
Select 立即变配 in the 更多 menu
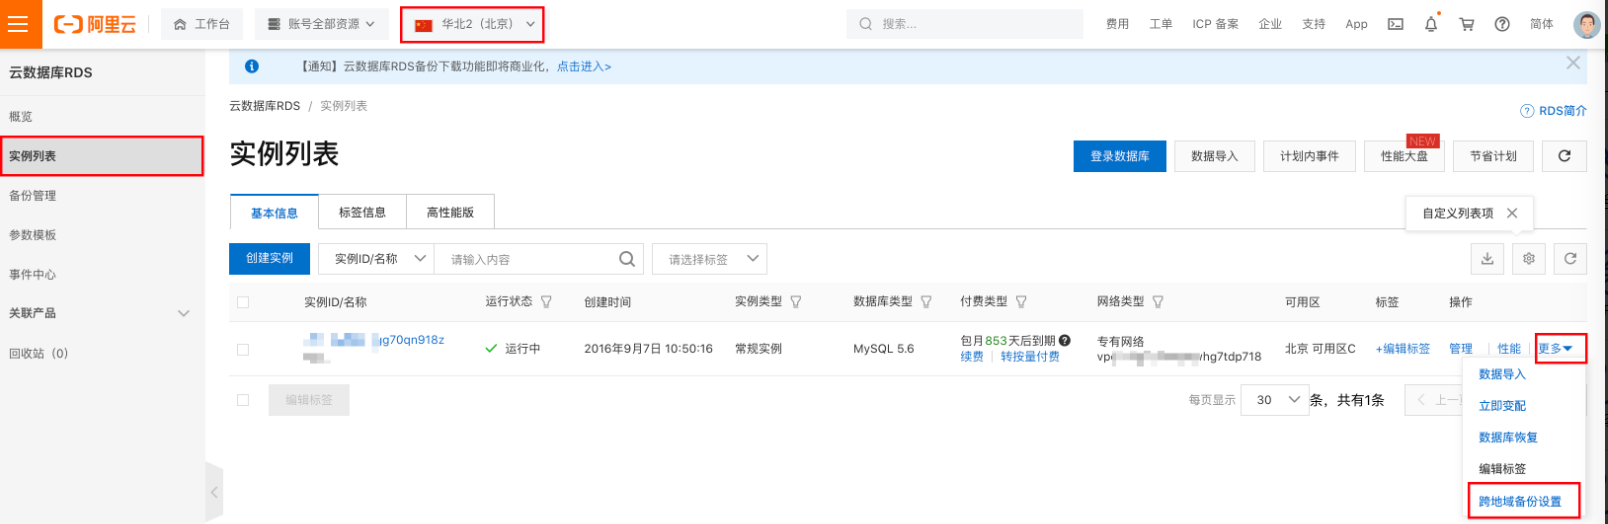[x=1502, y=406]
